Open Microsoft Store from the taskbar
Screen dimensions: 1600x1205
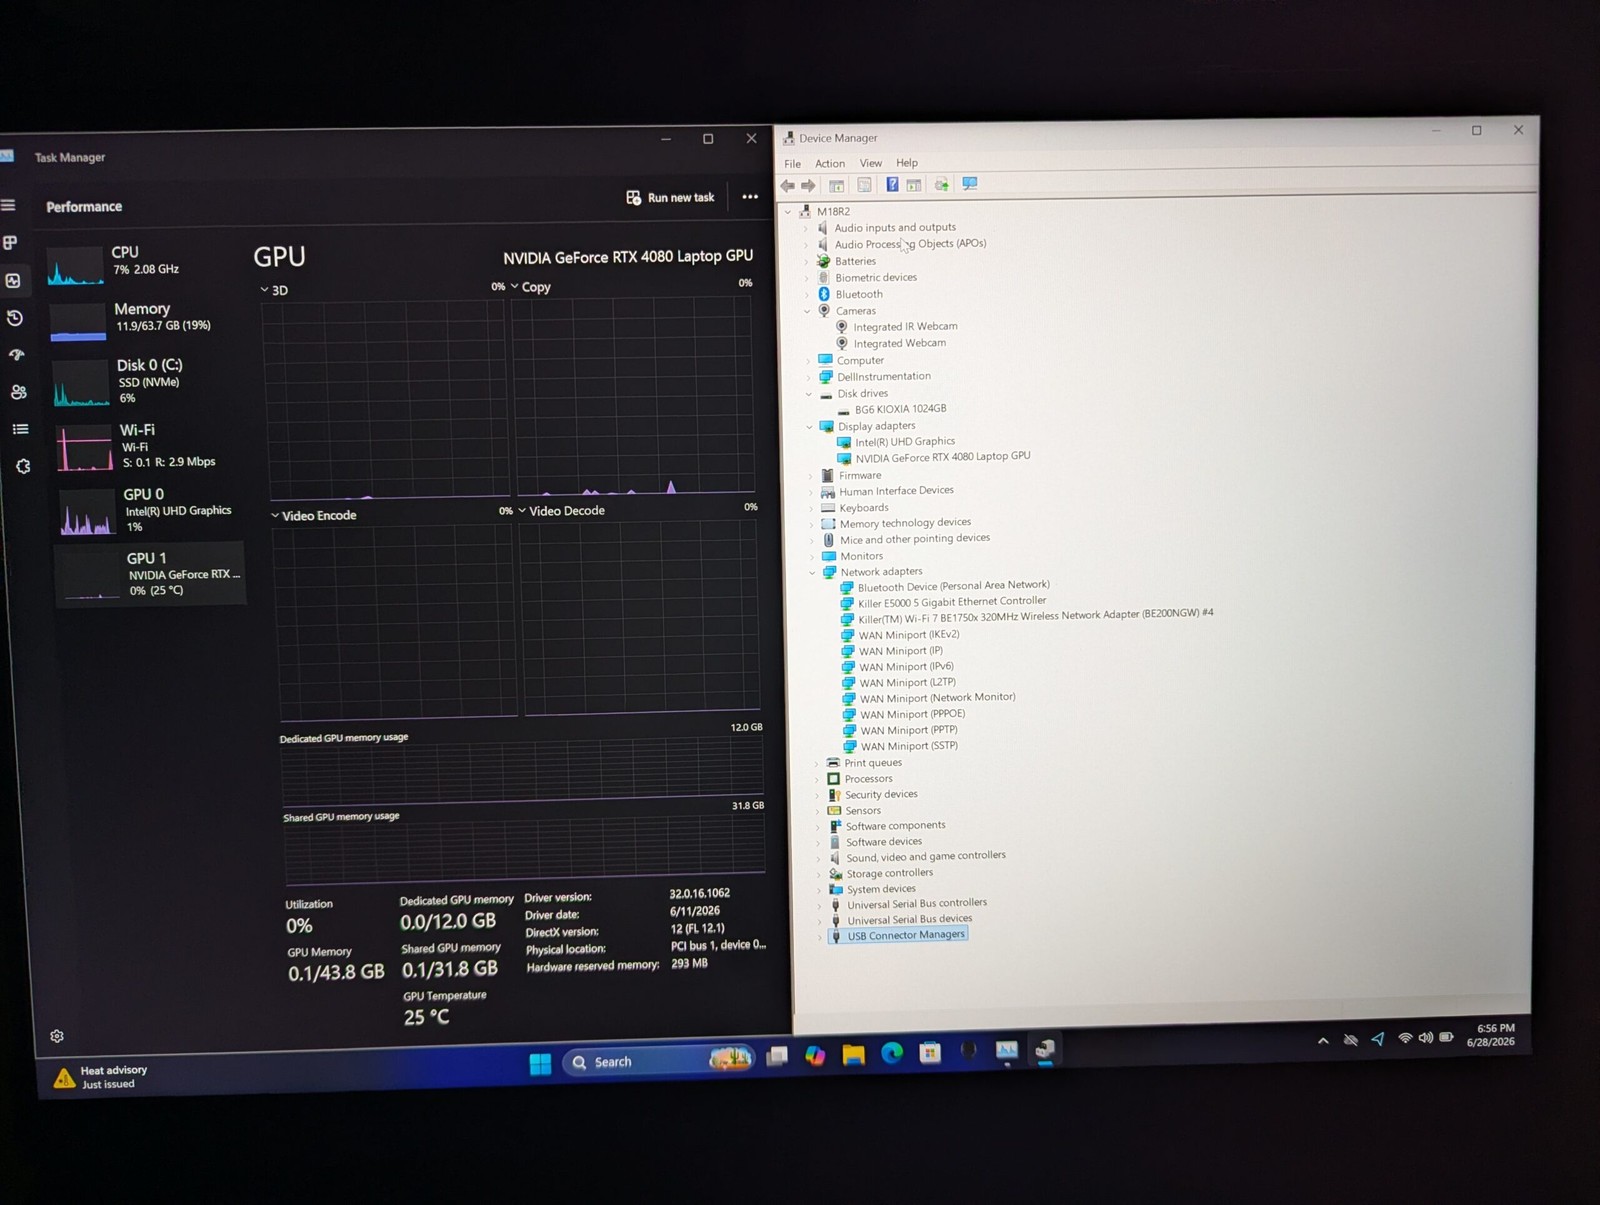pyautogui.click(x=930, y=1052)
